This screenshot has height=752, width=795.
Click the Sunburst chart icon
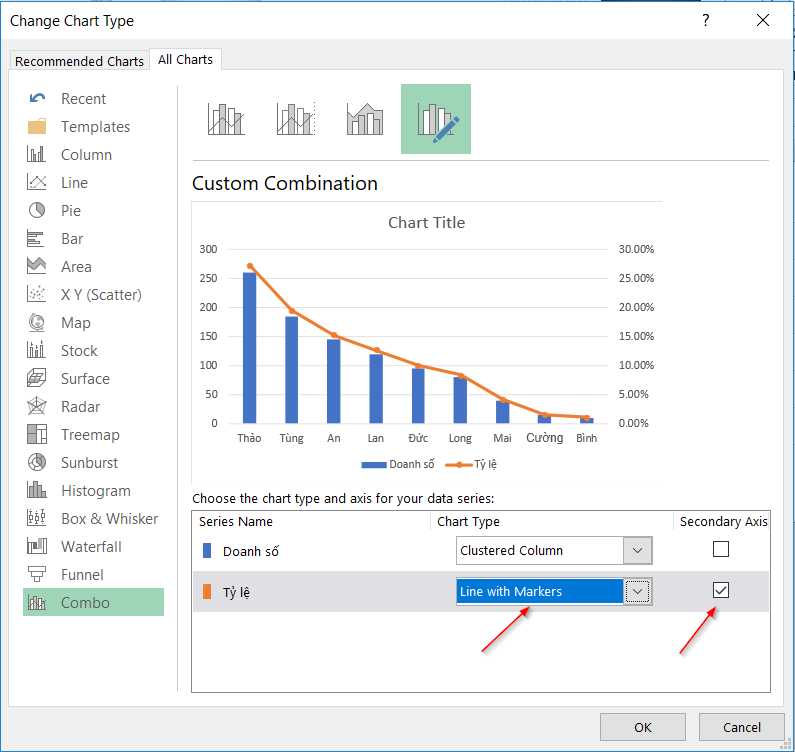37,462
